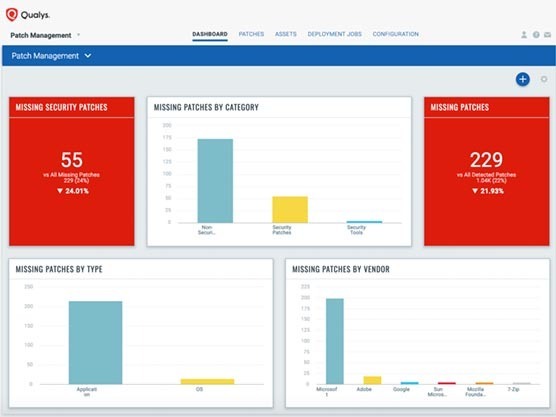Click 'vs All Detected Patches 1.04K (22%)' text

[x=486, y=178]
